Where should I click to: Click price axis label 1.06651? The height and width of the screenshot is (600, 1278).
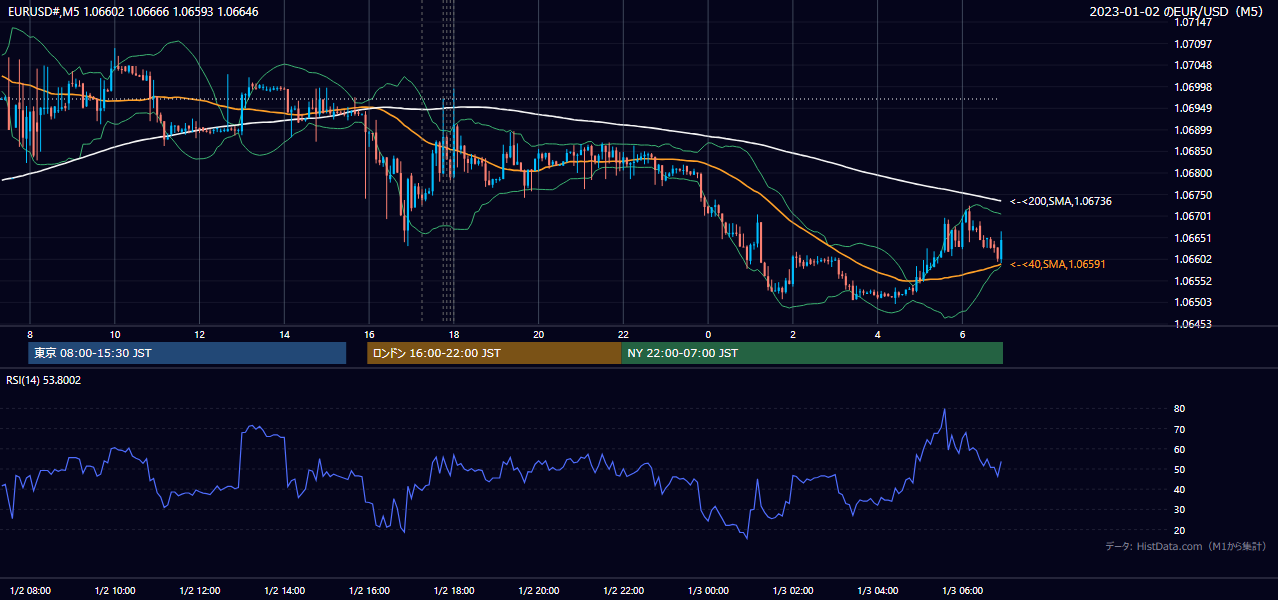1193,238
